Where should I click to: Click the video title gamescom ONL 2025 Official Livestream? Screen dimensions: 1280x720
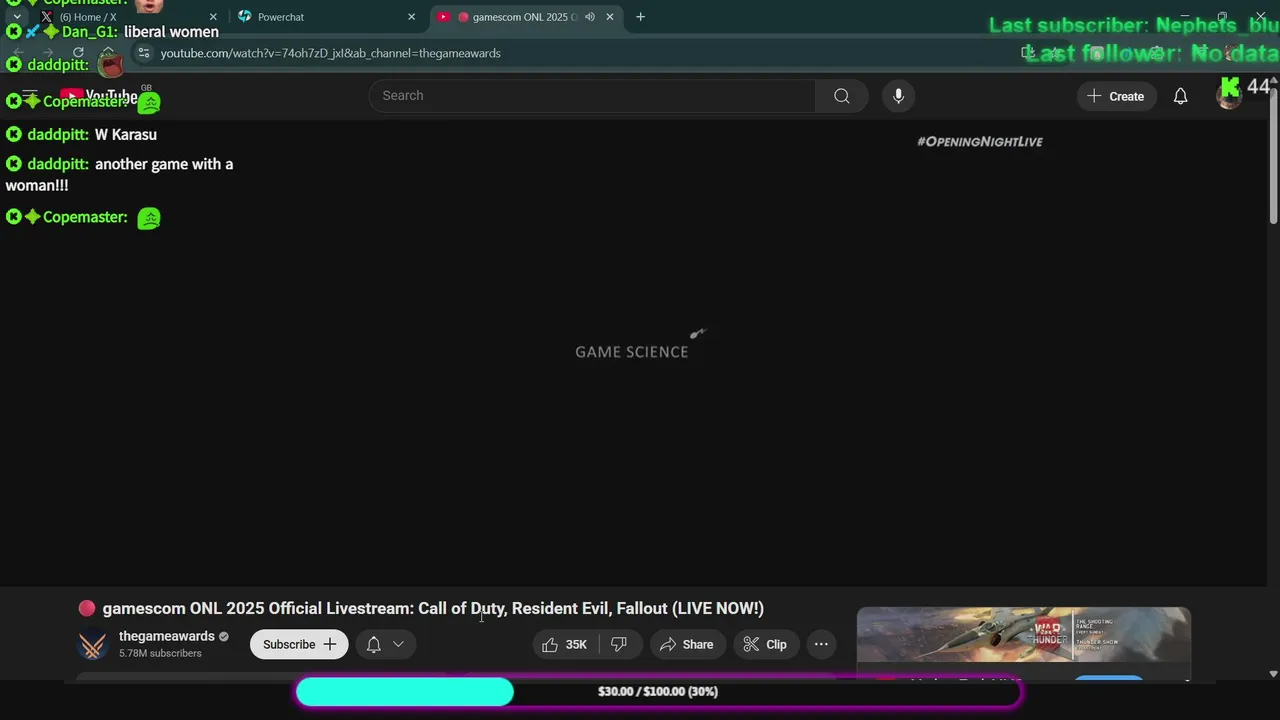433,608
